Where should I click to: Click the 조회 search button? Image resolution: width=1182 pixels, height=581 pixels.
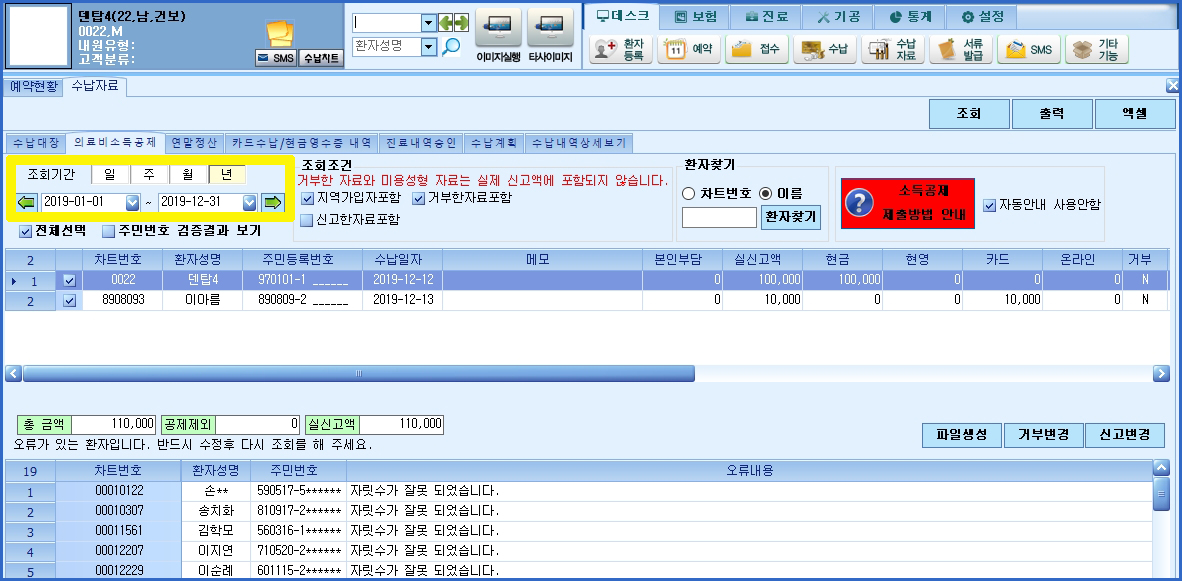pos(969,115)
